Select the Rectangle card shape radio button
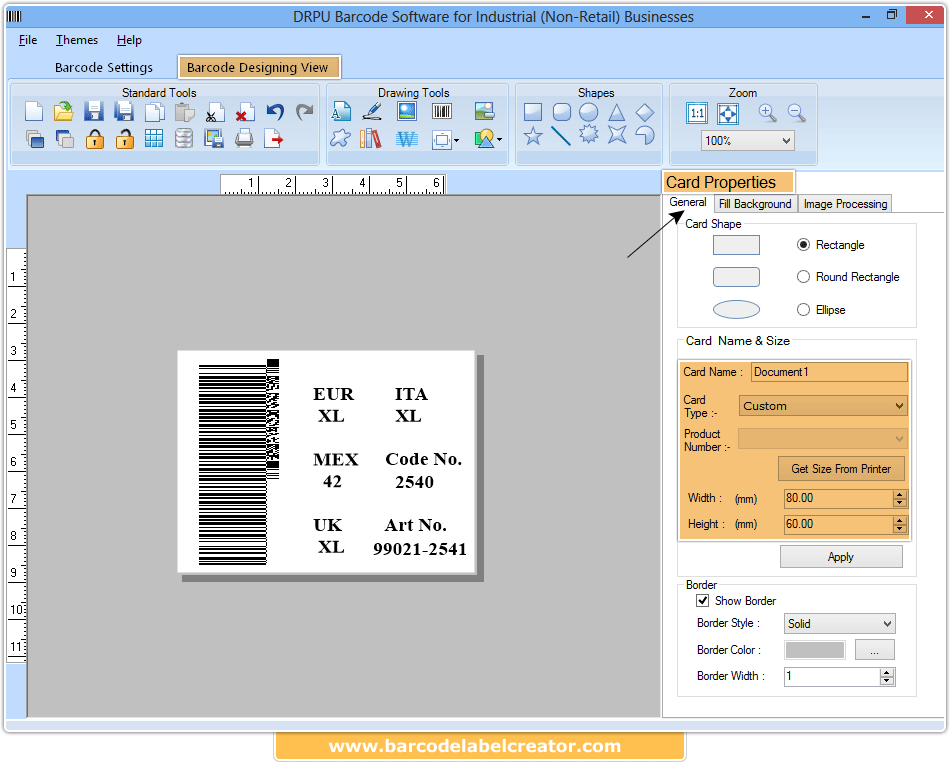This screenshot has height=762, width=950. pyautogui.click(x=803, y=245)
